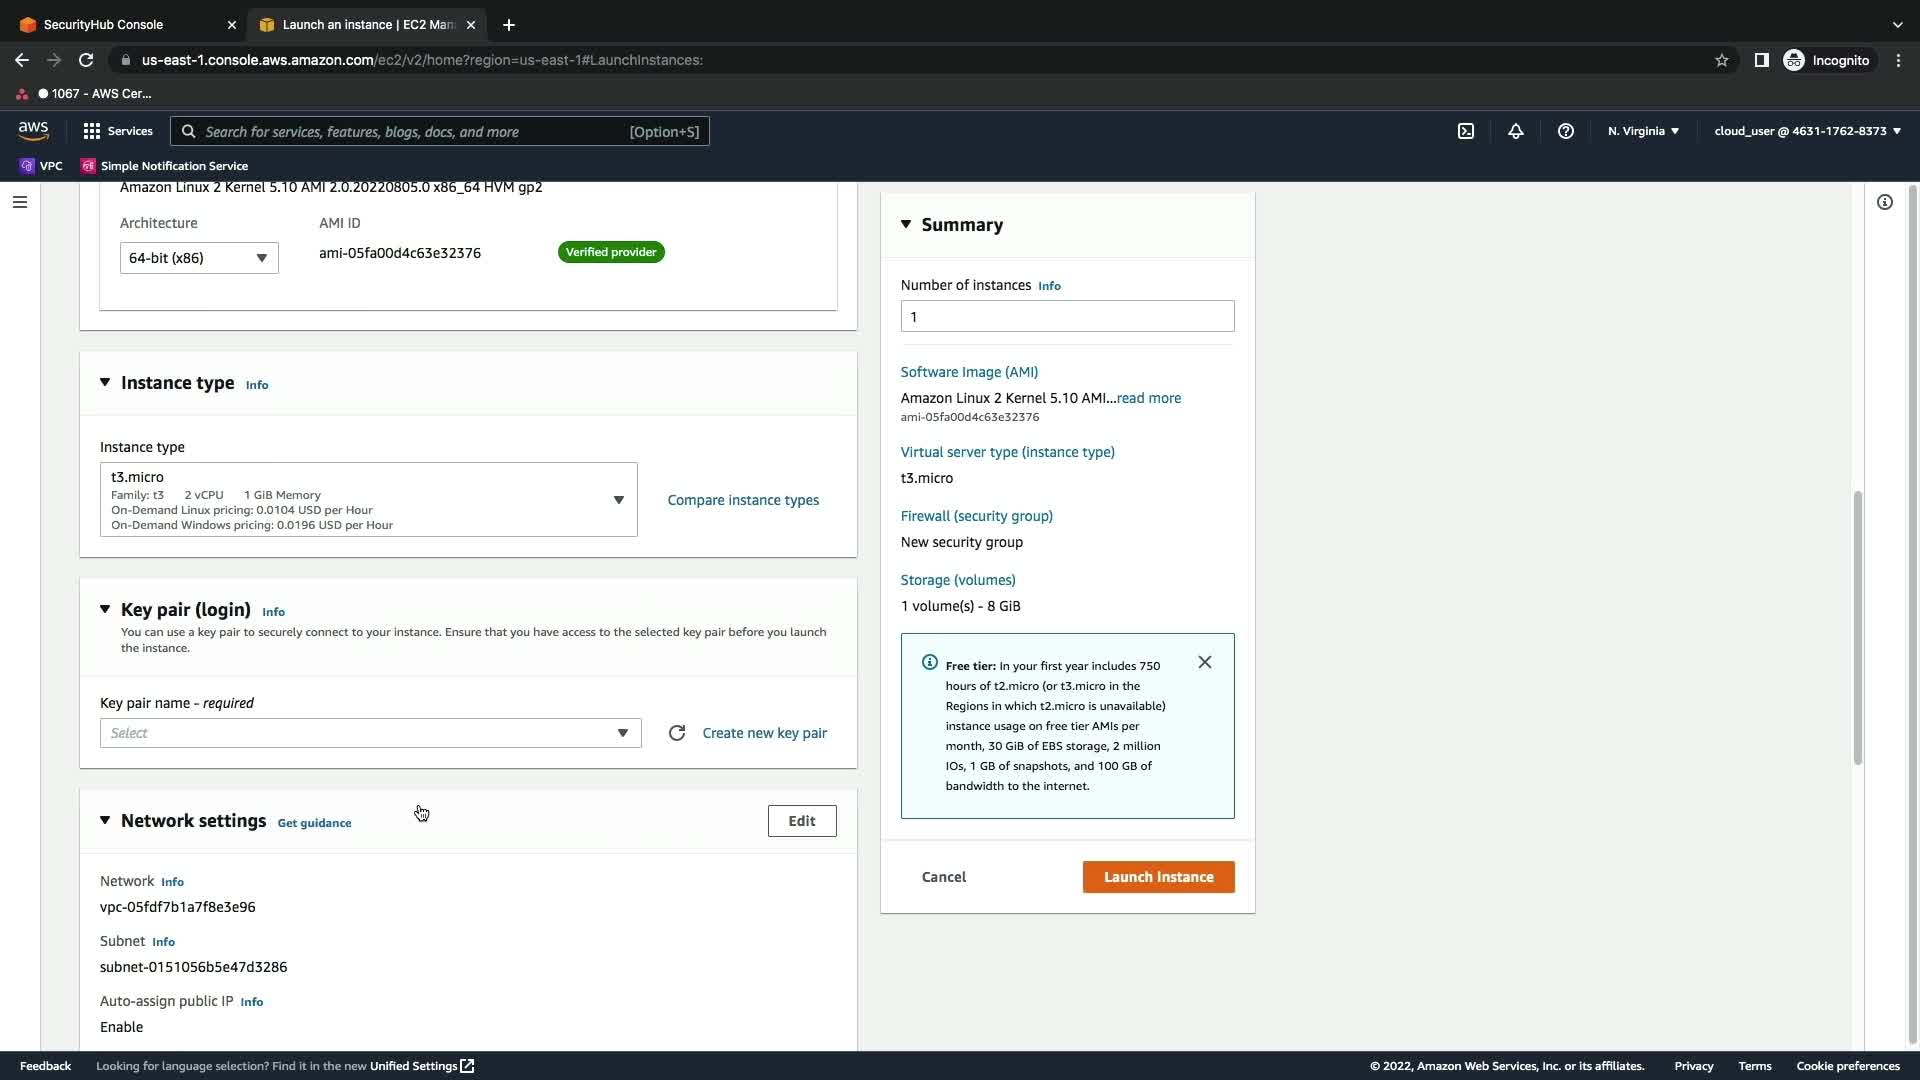
Task: Collapse the Network settings section
Action: coord(105,821)
